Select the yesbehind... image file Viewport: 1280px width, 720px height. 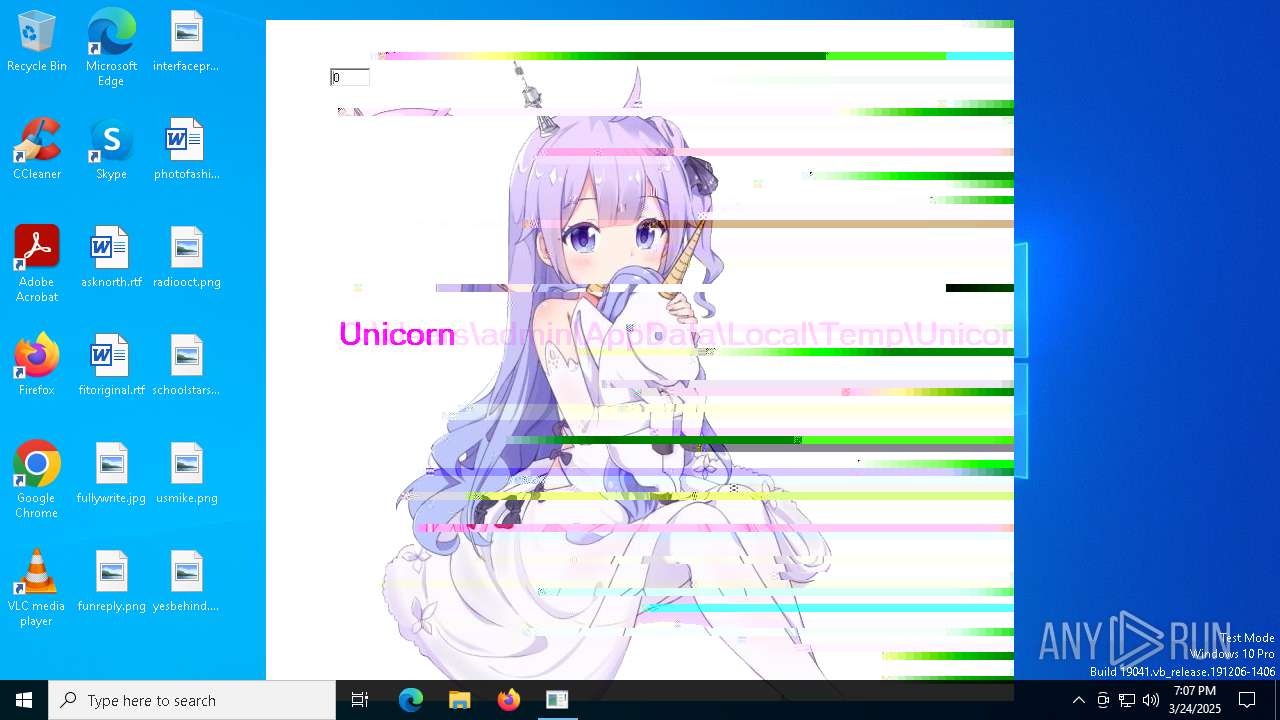pyautogui.click(x=186, y=582)
